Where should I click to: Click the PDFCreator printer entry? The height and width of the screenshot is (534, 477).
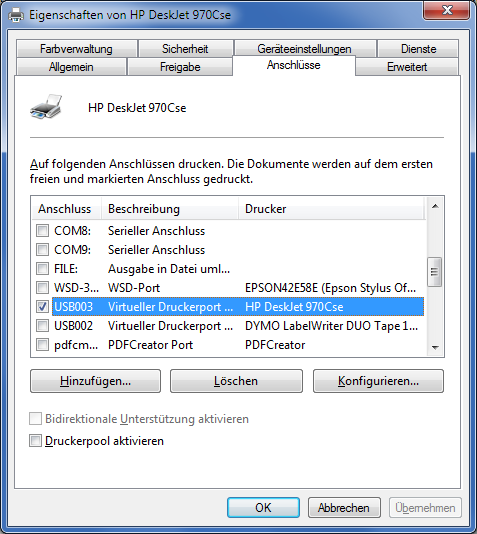click(275, 345)
